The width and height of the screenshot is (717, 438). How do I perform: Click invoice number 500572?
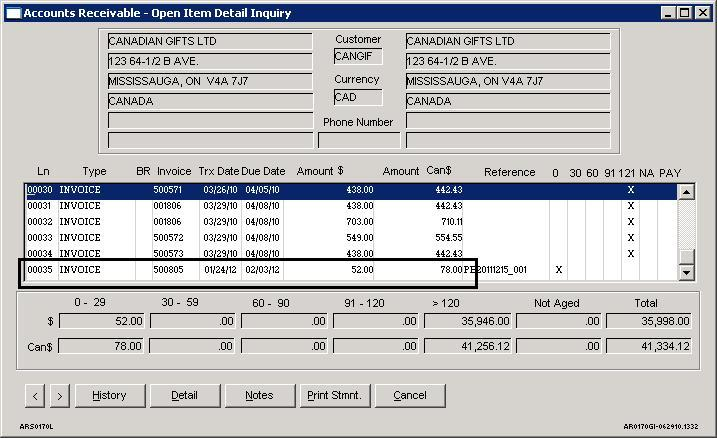click(x=168, y=238)
